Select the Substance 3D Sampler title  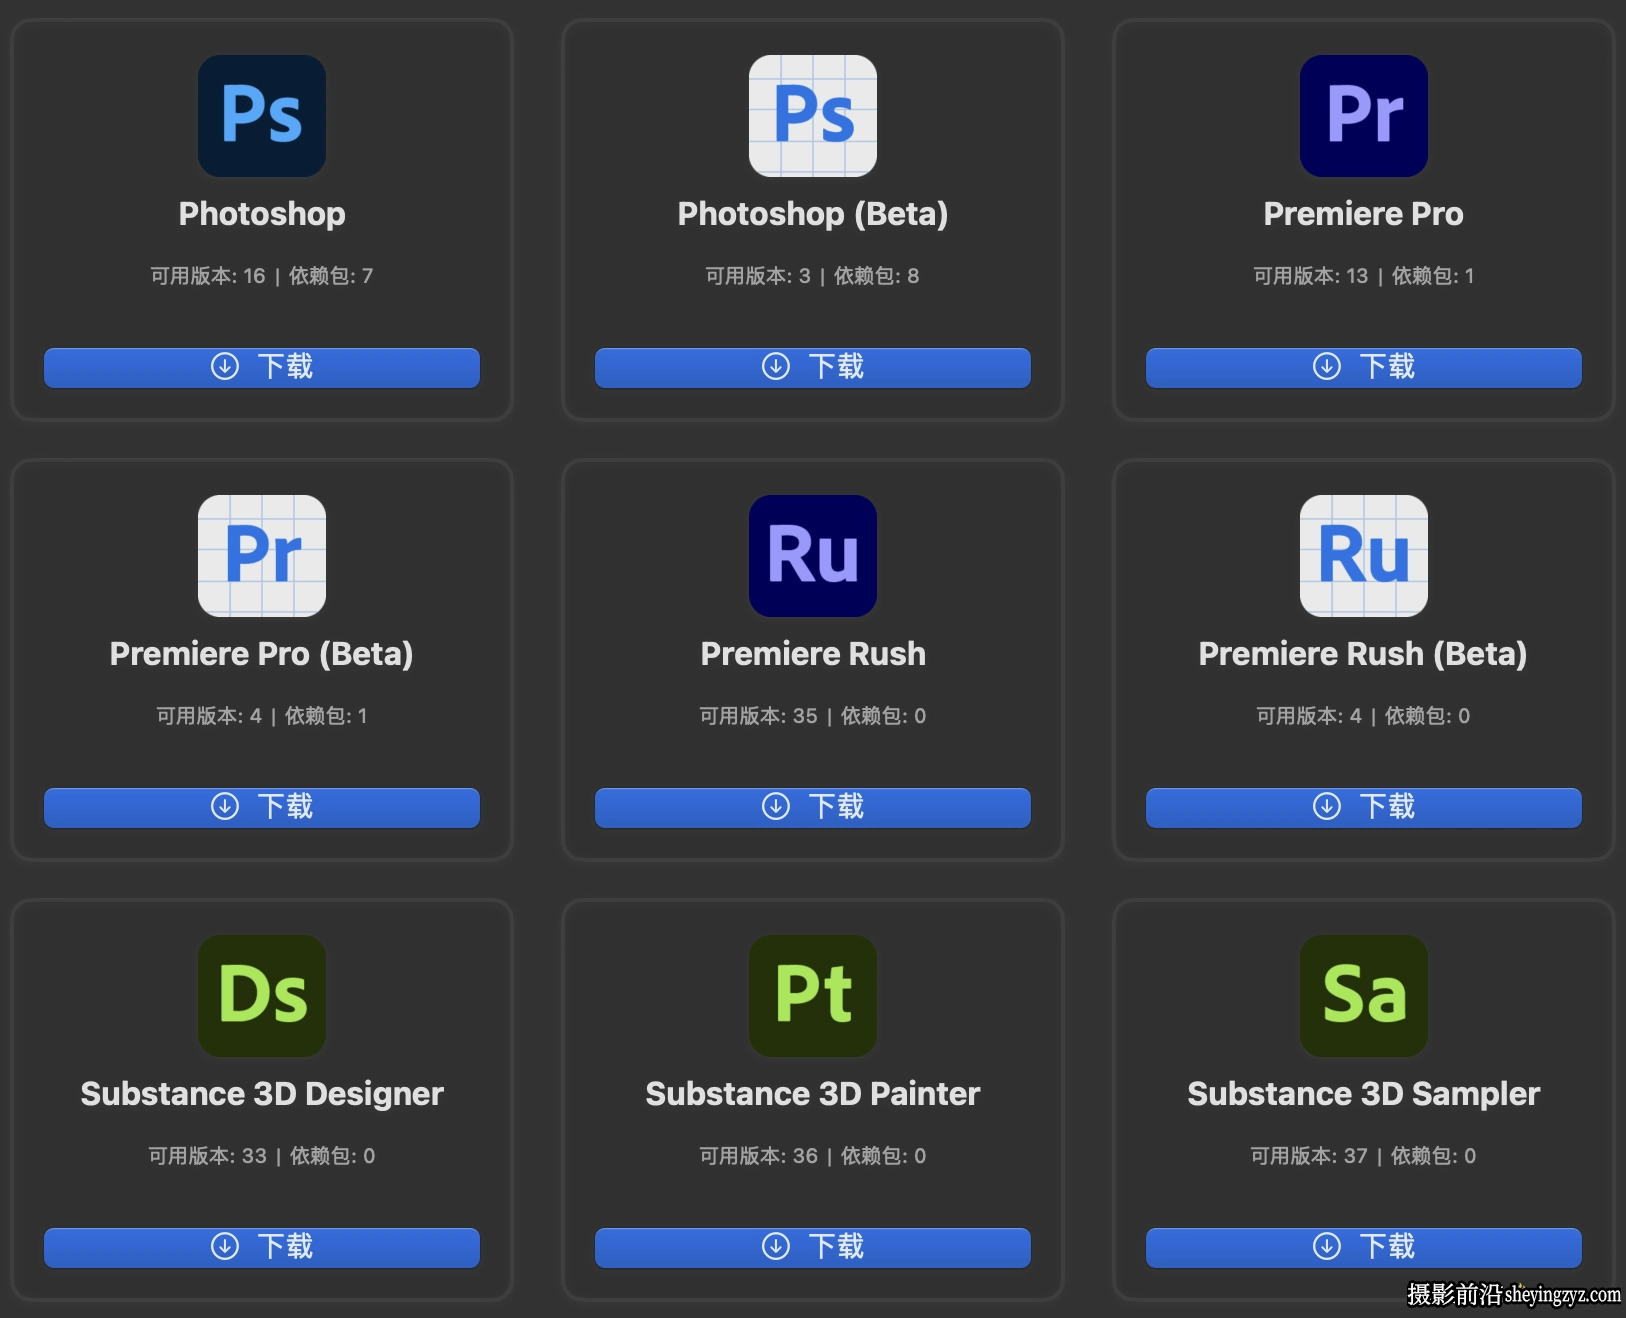coord(1364,1094)
